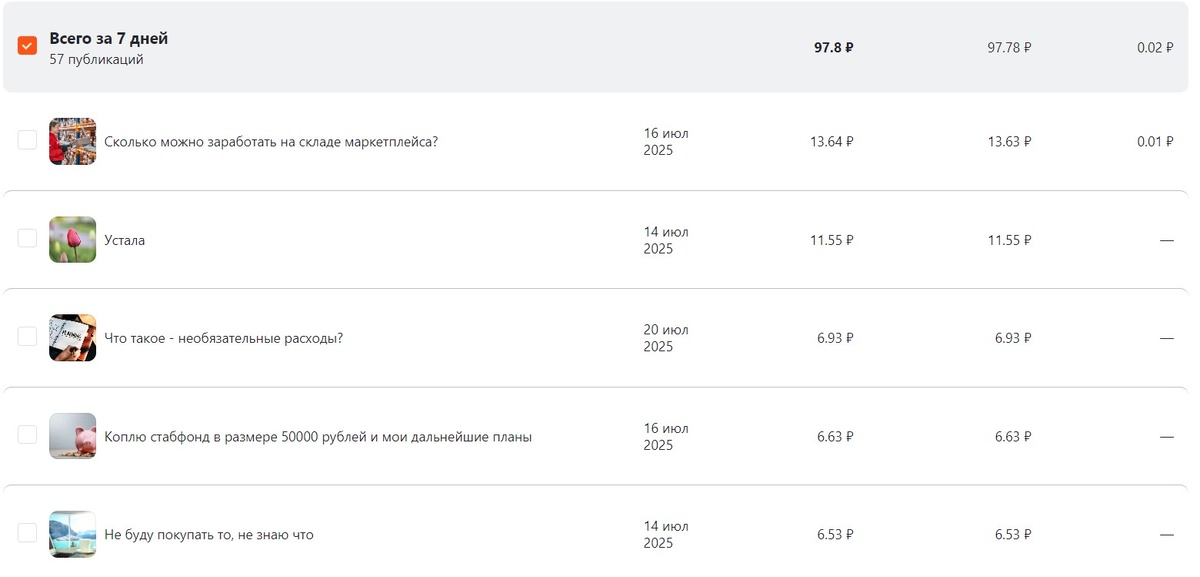
Task: Enable checkbox for the 50000 rubles stabfund post
Action: (x=27, y=435)
